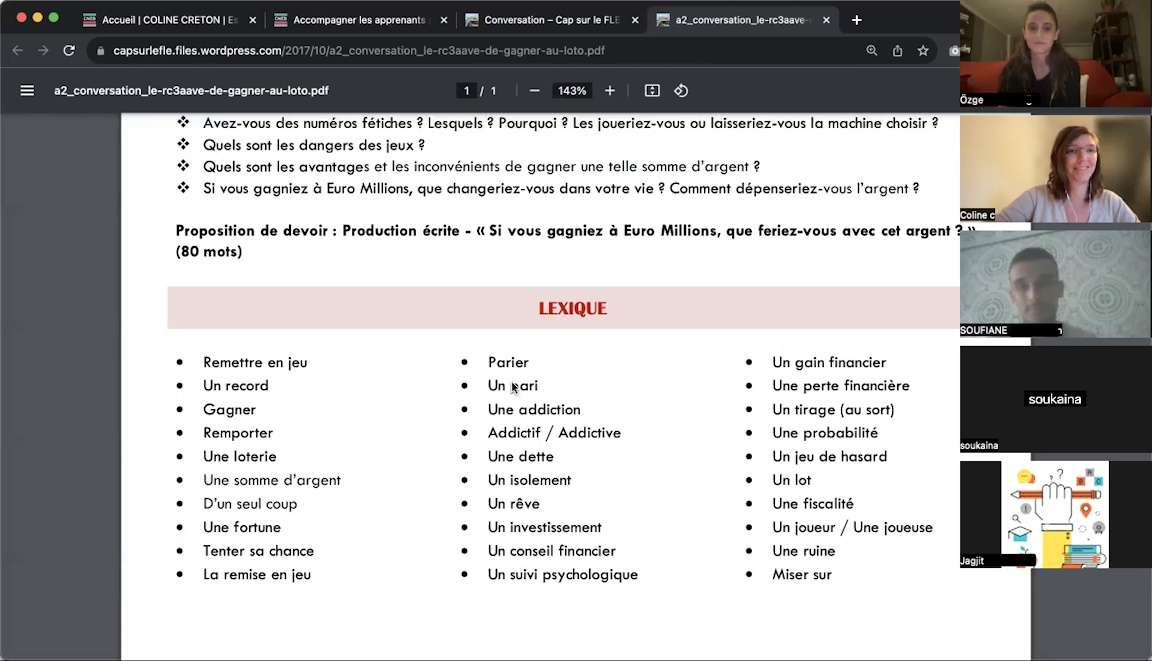Click the word 'Un investissement'
The height and width of the screenshot is (661, 1152).
click(x=544, y=527)
